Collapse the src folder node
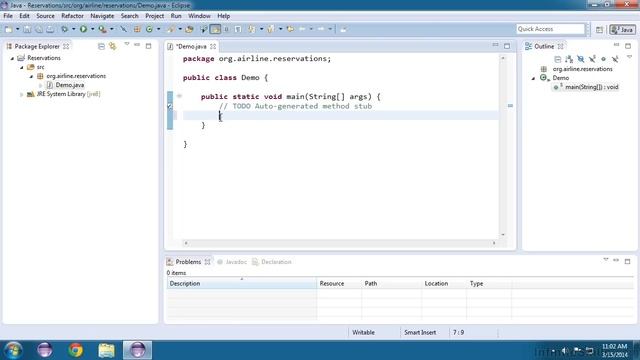Image resolution: width=640 pixels, height=360 pixels. 22,67
